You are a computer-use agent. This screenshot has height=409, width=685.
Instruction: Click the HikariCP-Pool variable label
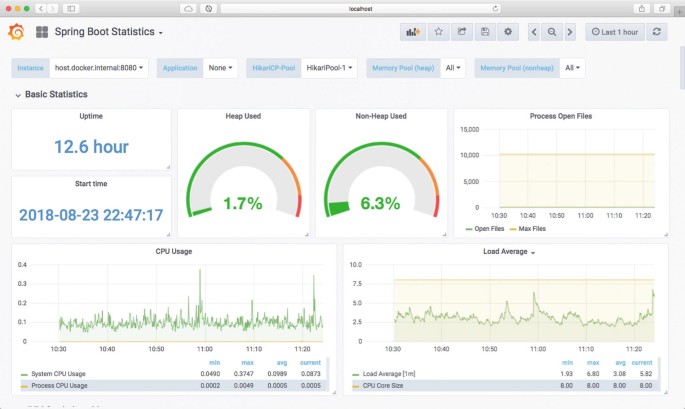[273, 68]
